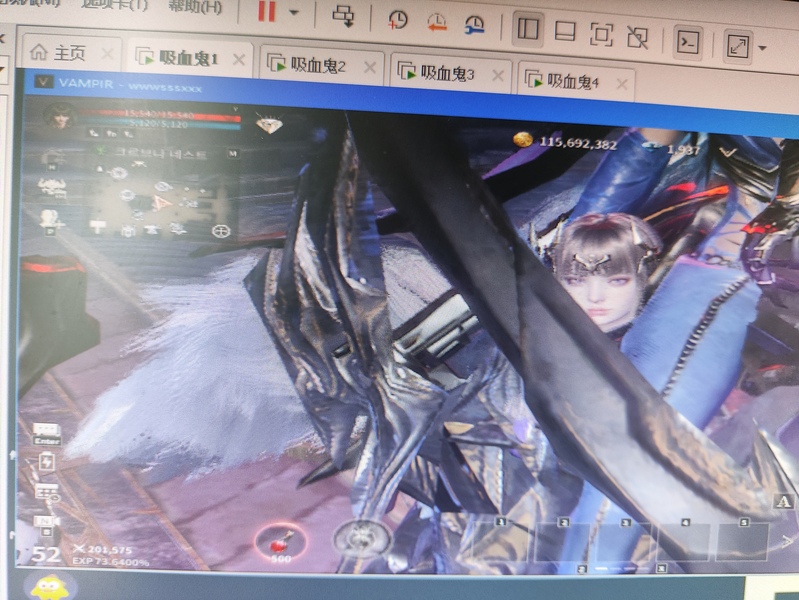Use the red potion with count 500
Screen dimensions: 799x600
[281, 543]
